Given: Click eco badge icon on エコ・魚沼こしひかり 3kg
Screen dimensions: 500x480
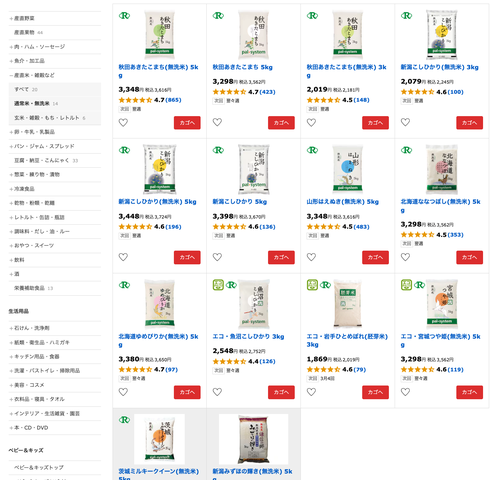Looking at the screenshot, I should [218, 285].
